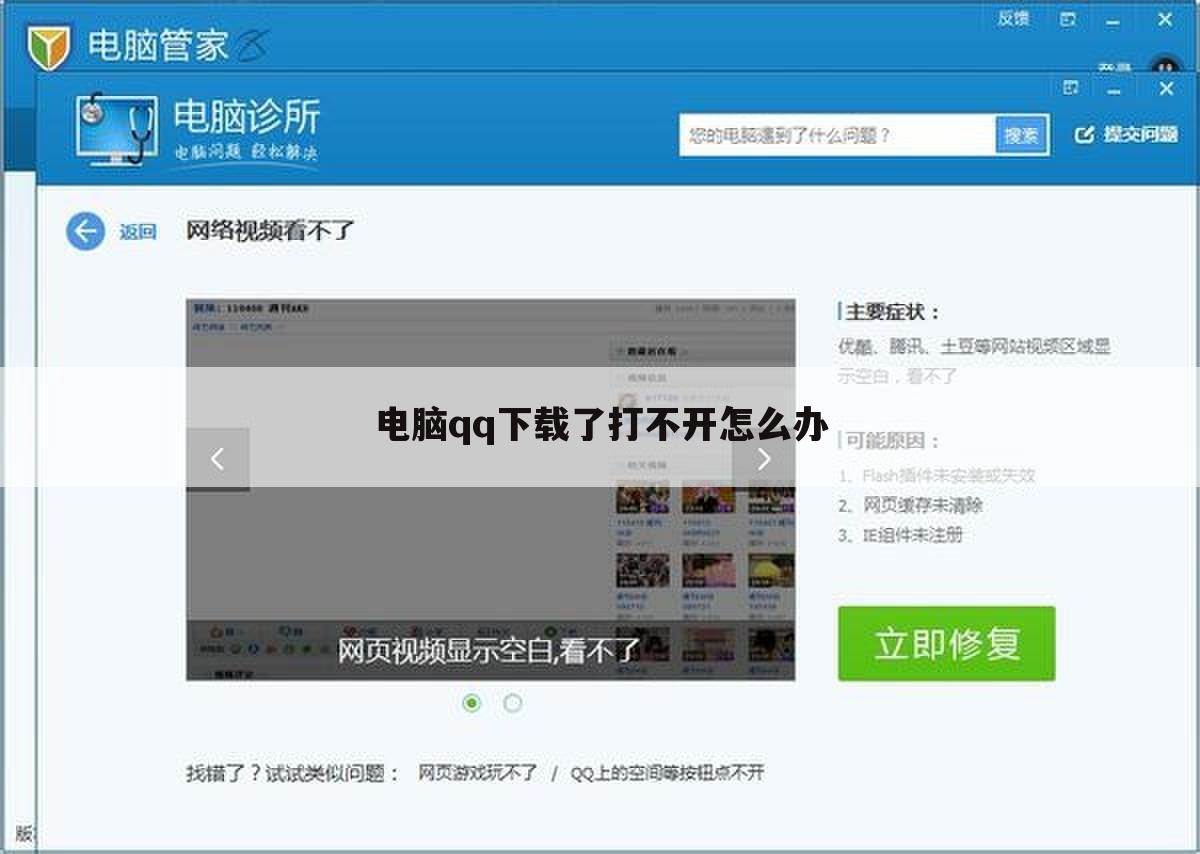
Task: Show next slide with right chevron
Action: (x=764, y=459)
